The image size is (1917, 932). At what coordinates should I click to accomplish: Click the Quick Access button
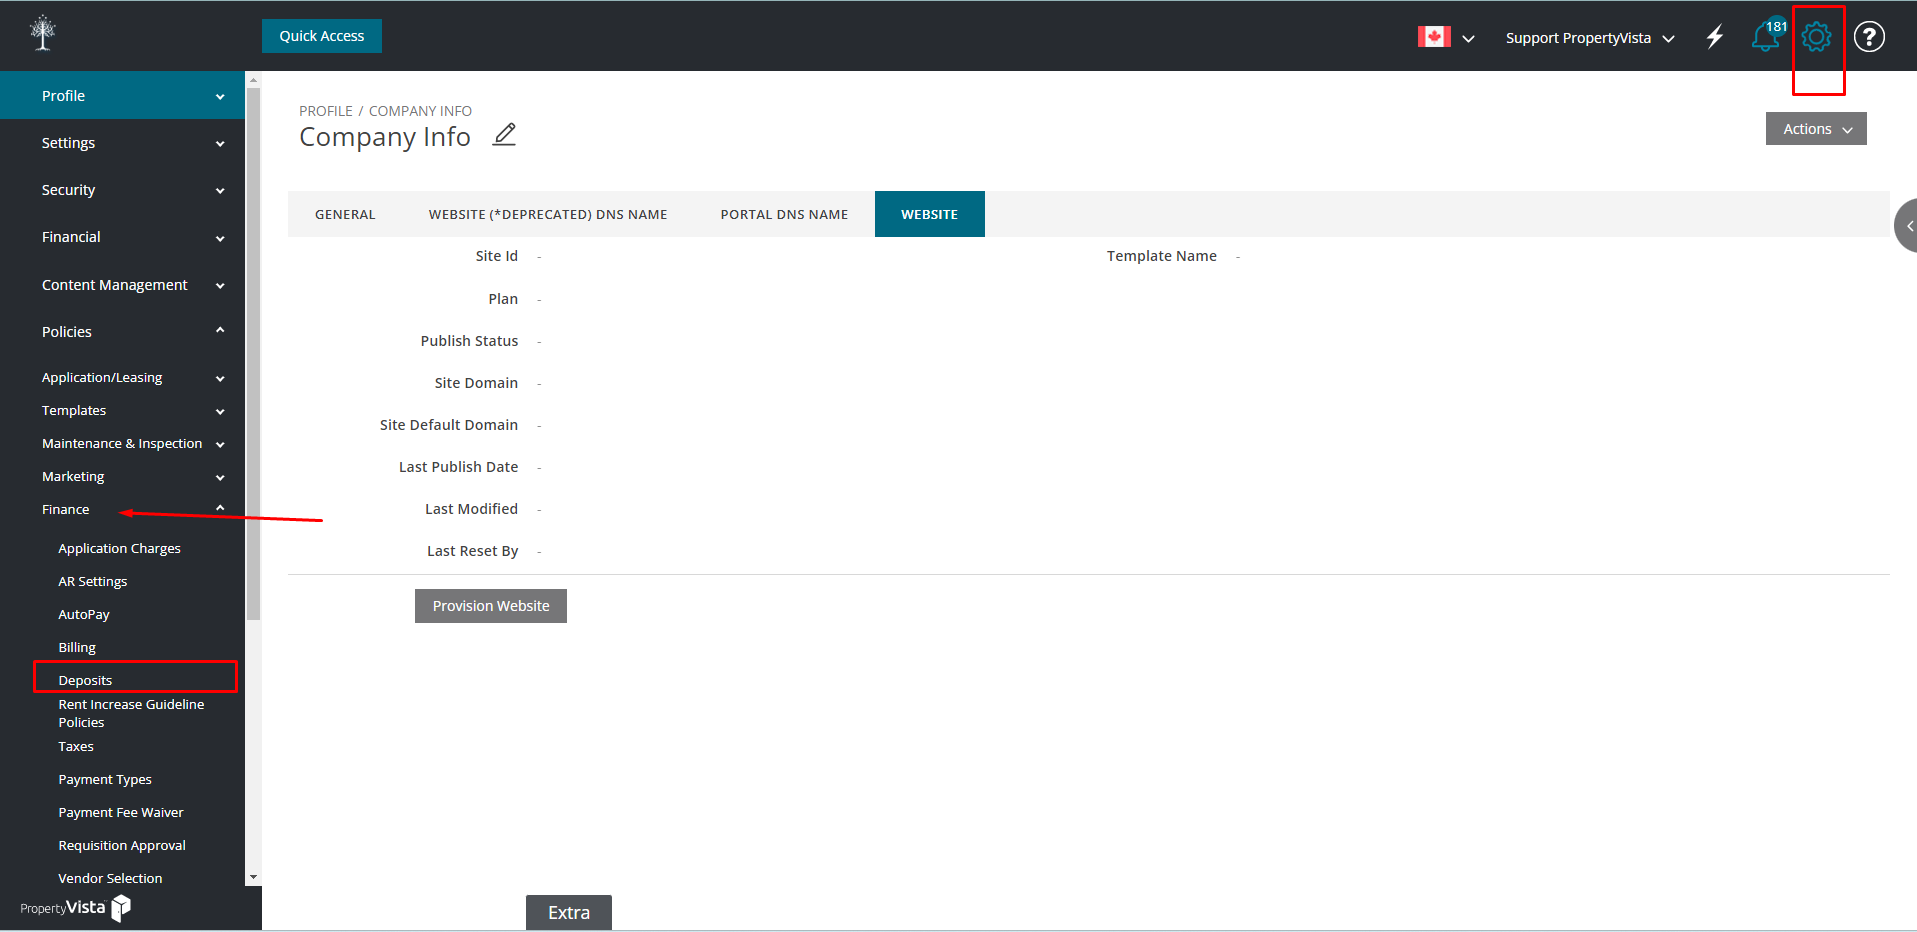coord(322,36)
